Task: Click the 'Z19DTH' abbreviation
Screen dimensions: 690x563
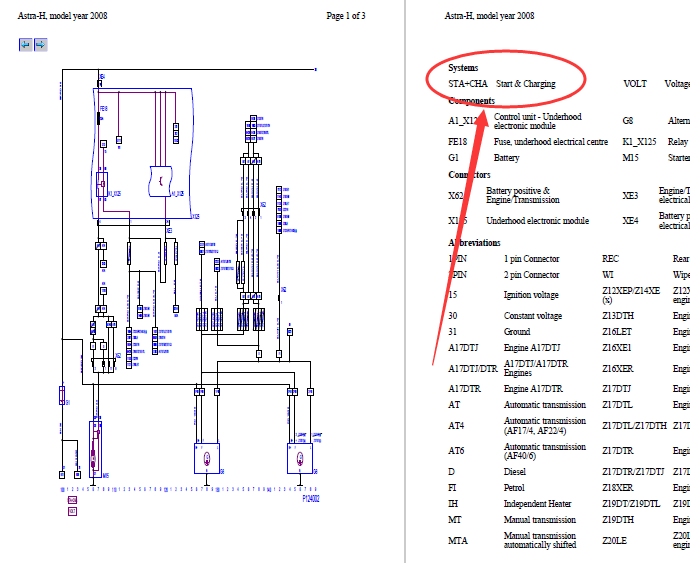Action: (x=618, y=519)
